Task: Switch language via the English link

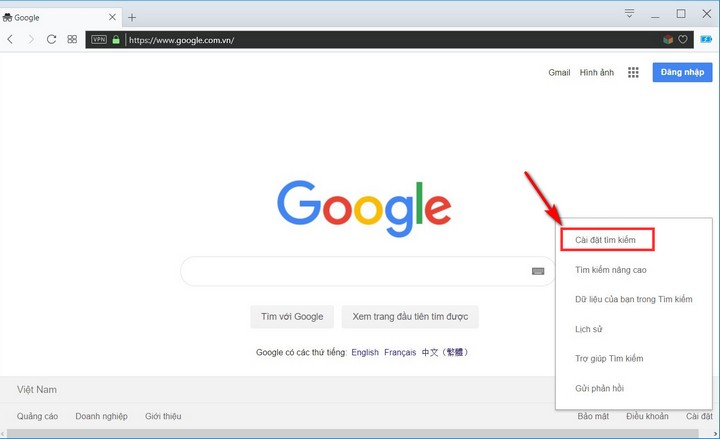Action: [364, 352]
